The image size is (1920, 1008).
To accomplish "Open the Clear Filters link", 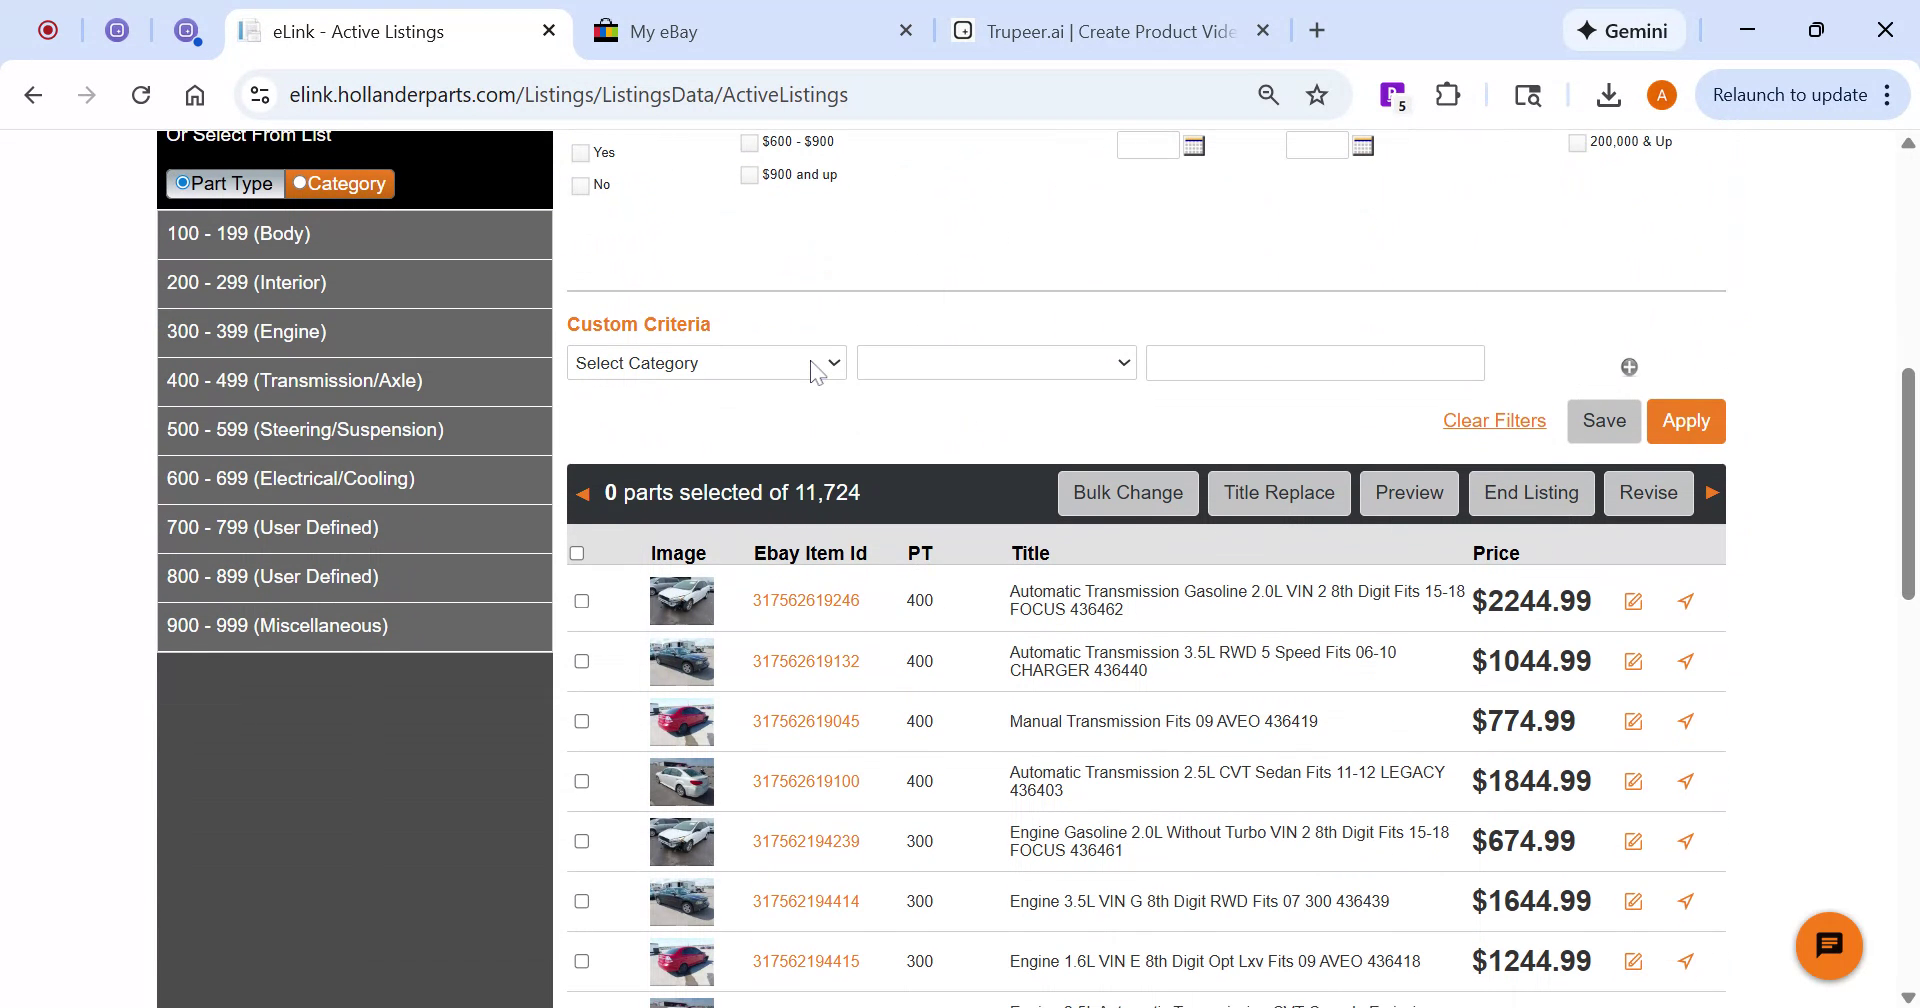I will pyautogui.click(x=1494, y=420).
